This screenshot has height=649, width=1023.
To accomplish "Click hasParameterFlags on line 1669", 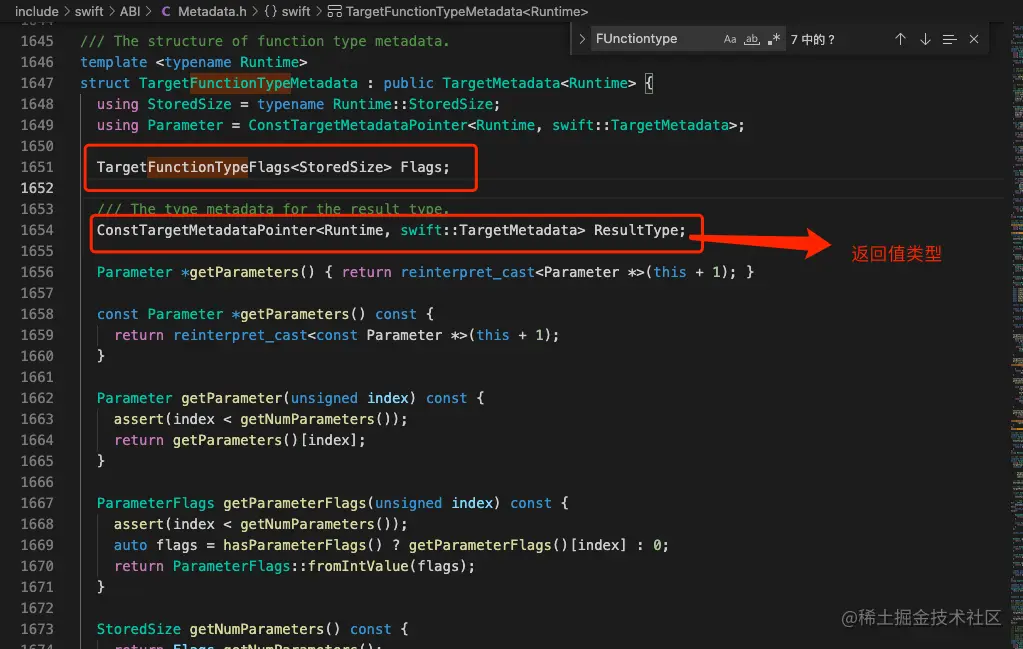I will pos(294,545).
